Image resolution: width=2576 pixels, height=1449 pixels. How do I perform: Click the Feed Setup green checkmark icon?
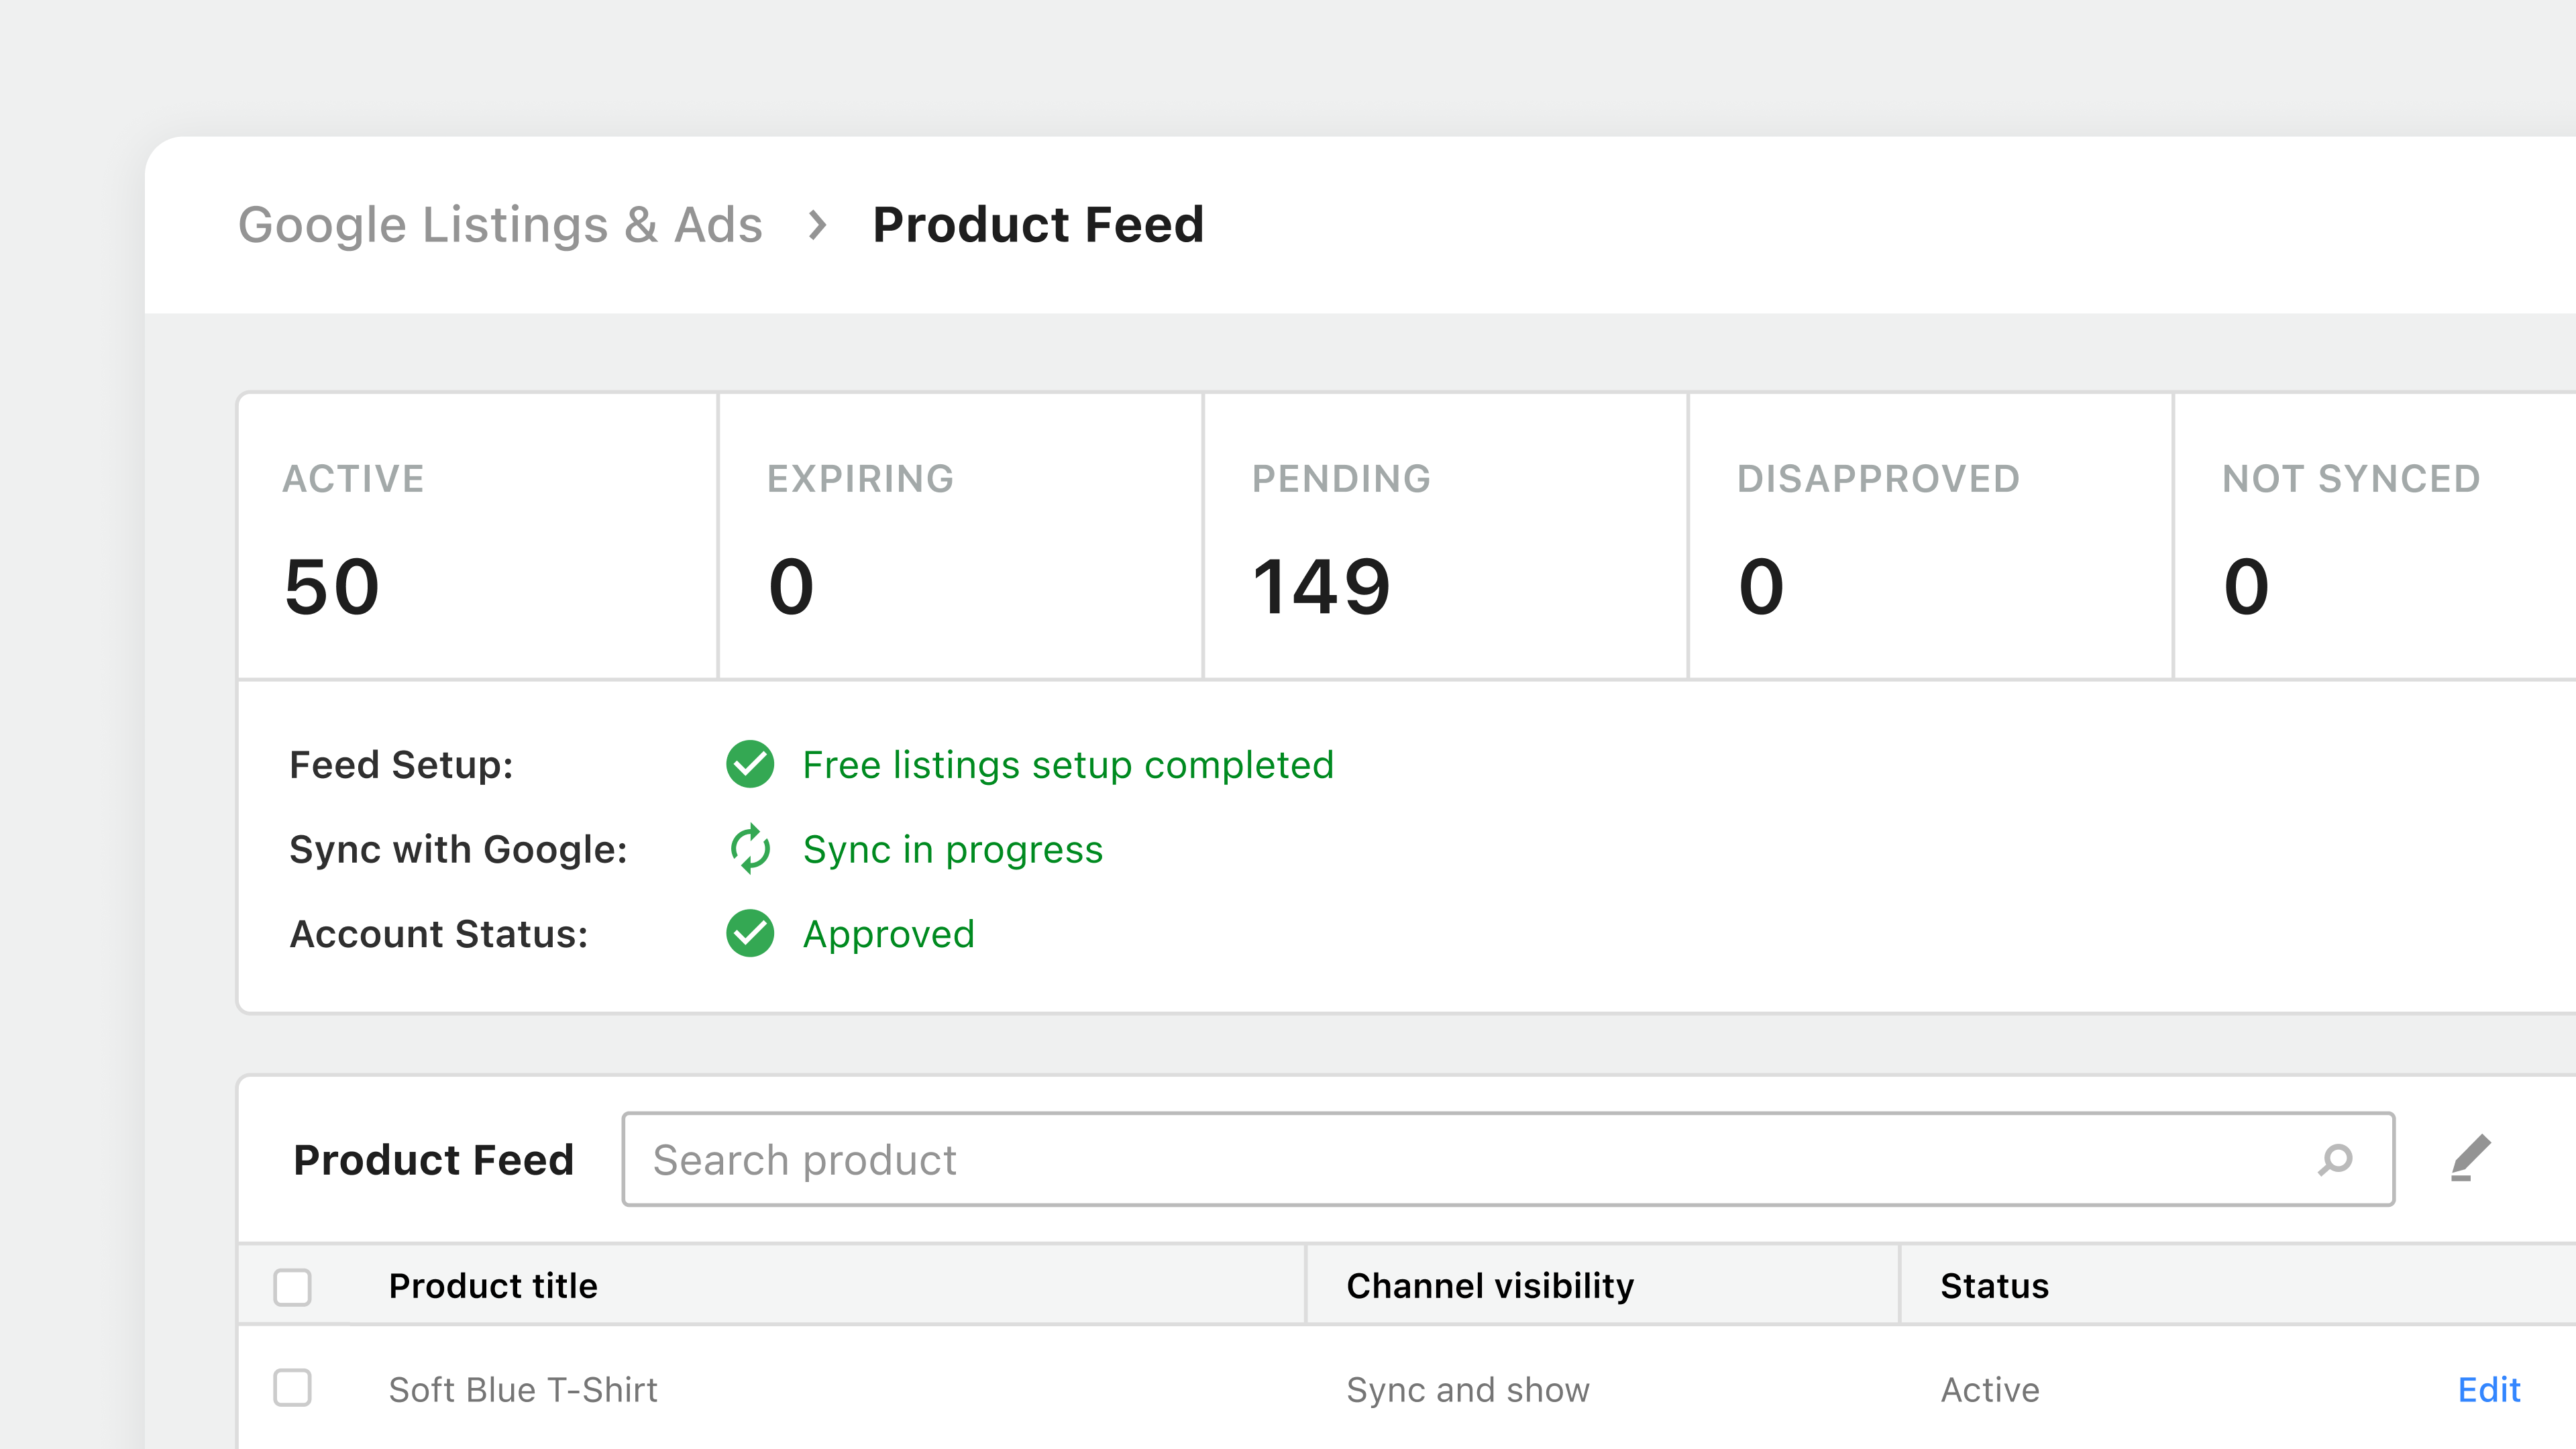(749, 764)
